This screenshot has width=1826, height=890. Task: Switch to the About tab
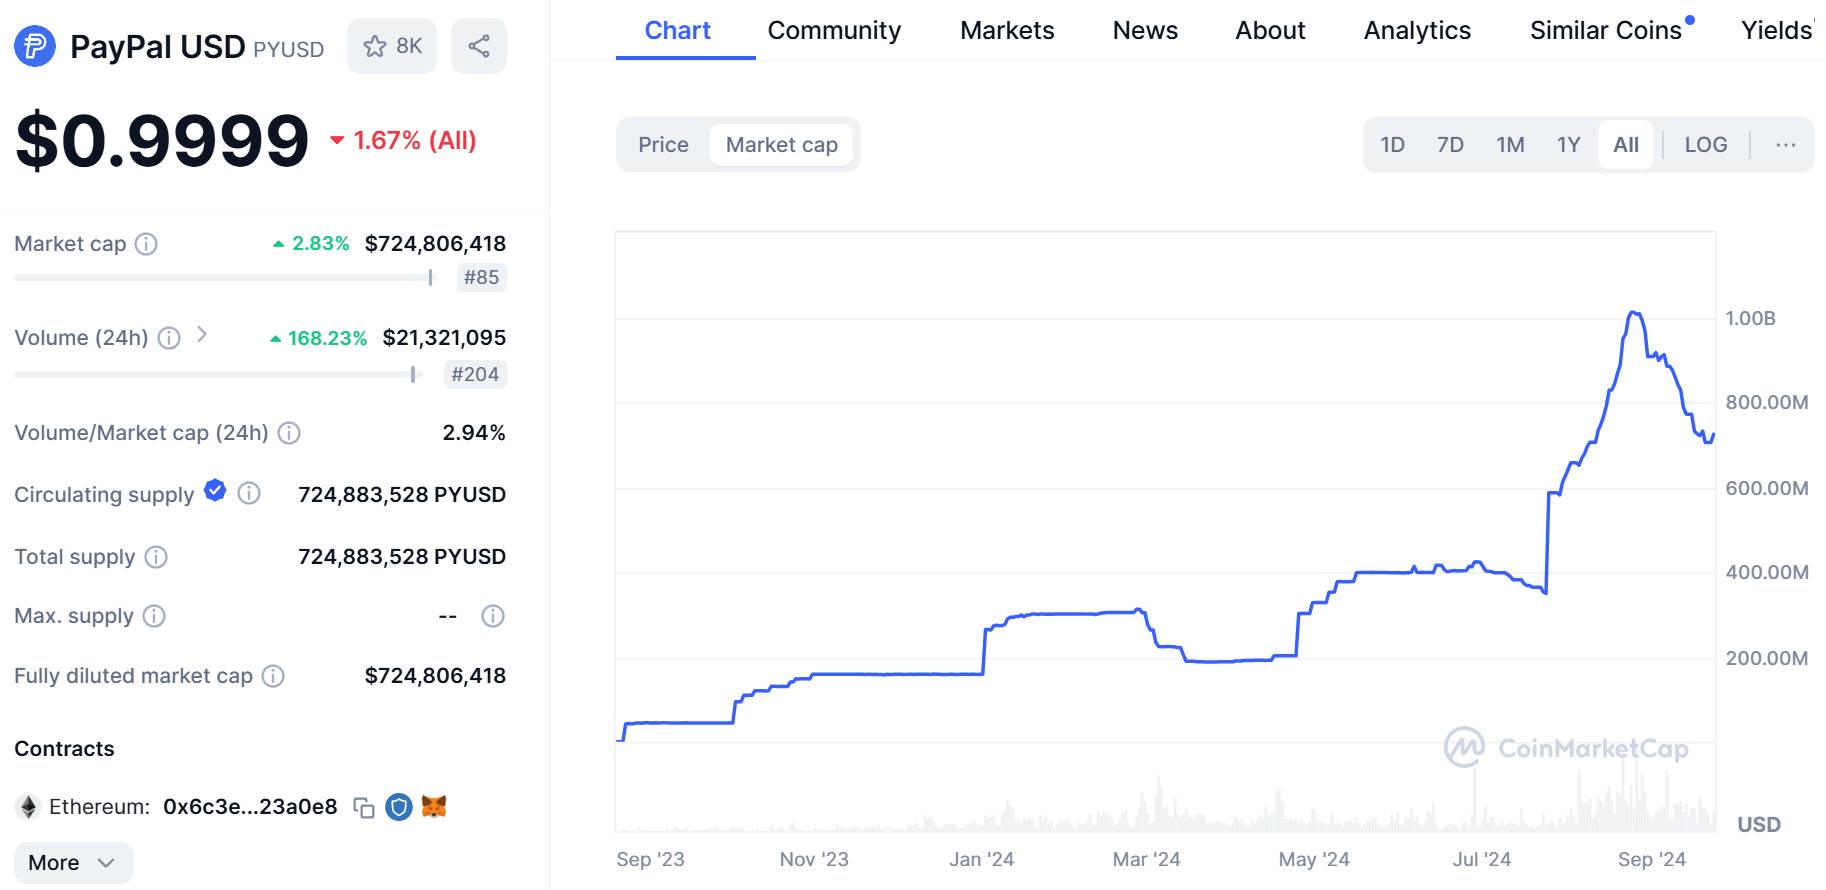[1270, 31]
